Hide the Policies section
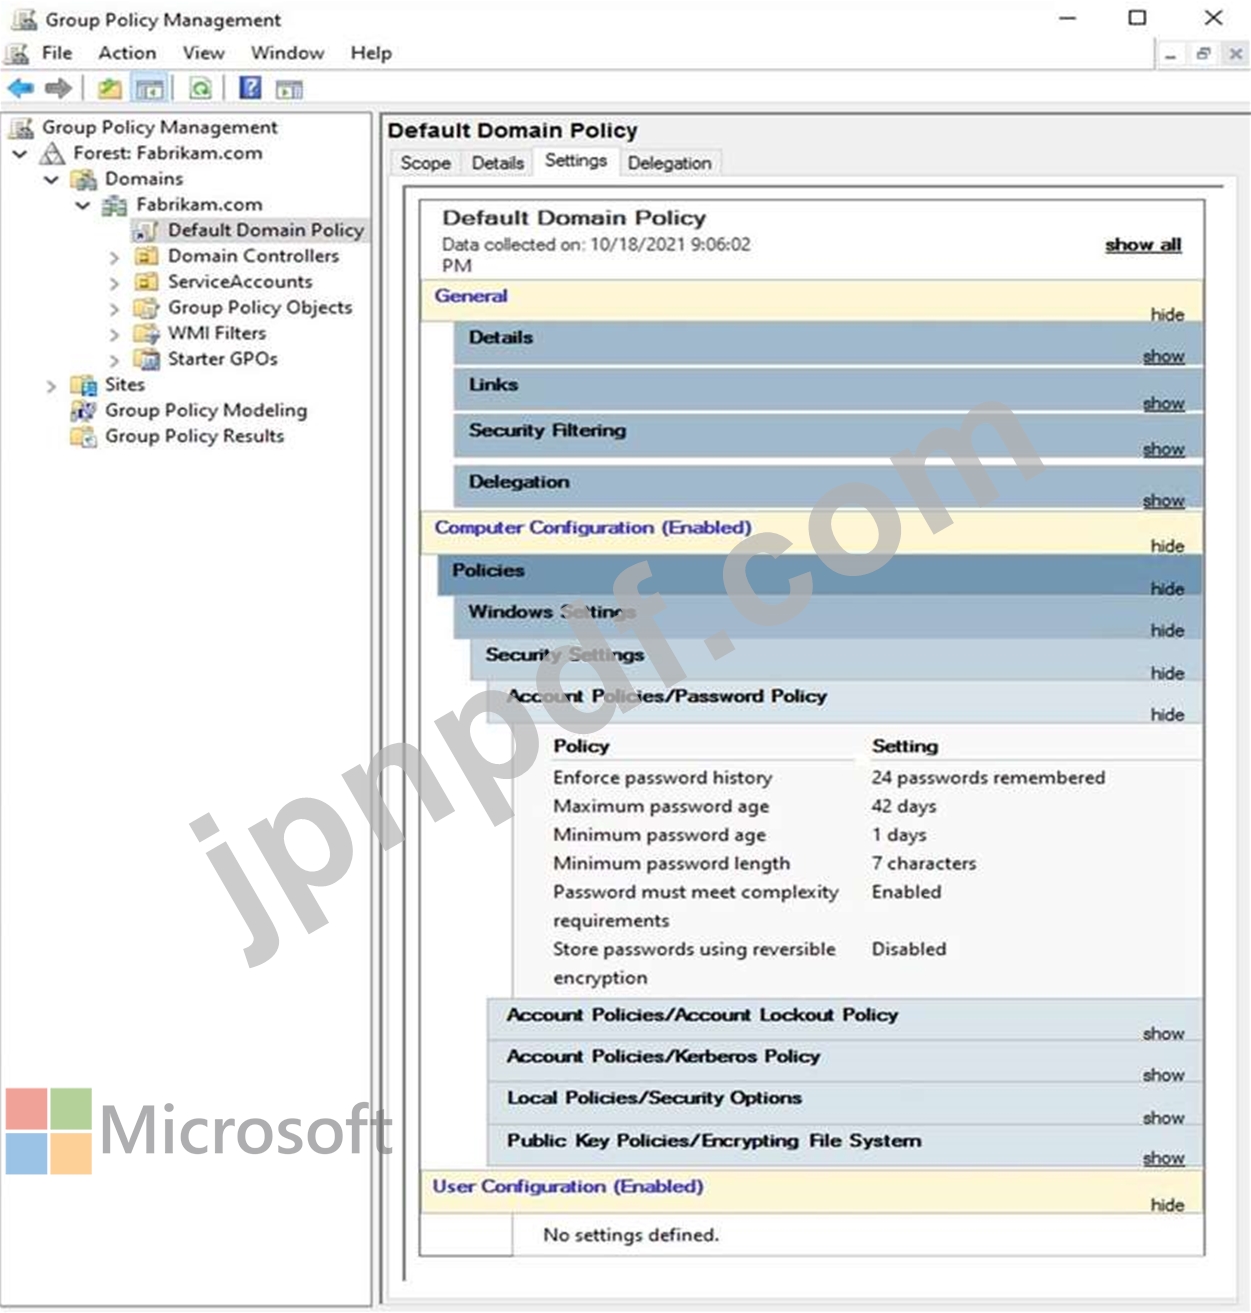 click(x=1167, y=589)
